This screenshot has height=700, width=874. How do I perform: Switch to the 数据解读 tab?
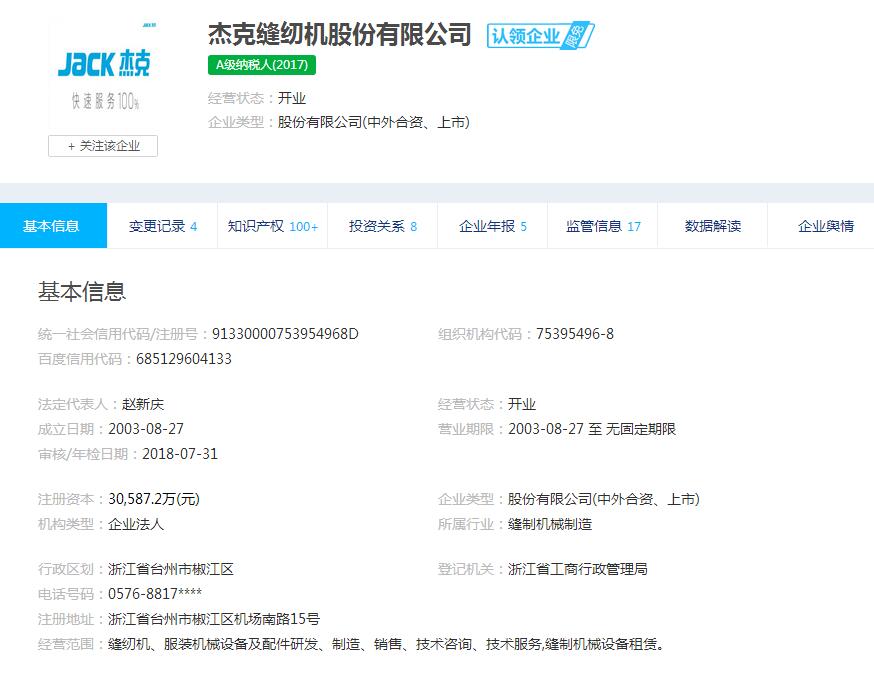click(x=713, y=226)
